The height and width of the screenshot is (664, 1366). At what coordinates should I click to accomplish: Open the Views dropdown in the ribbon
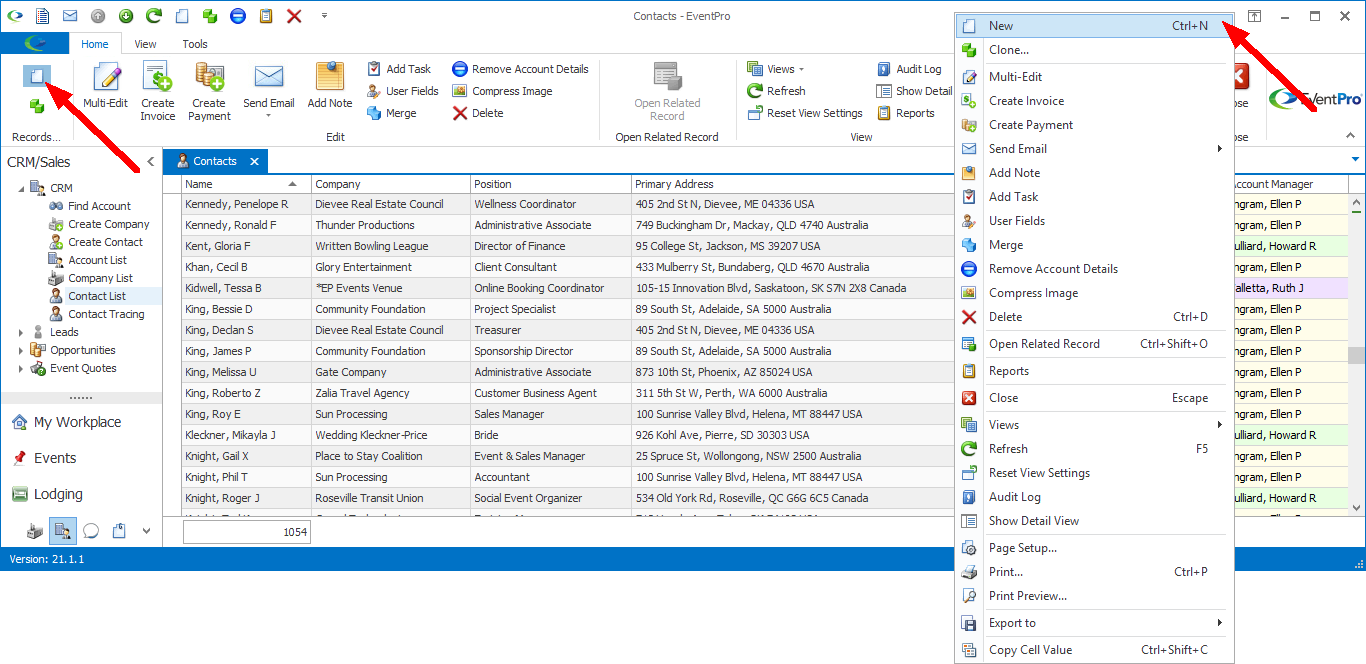coord(776,69)
